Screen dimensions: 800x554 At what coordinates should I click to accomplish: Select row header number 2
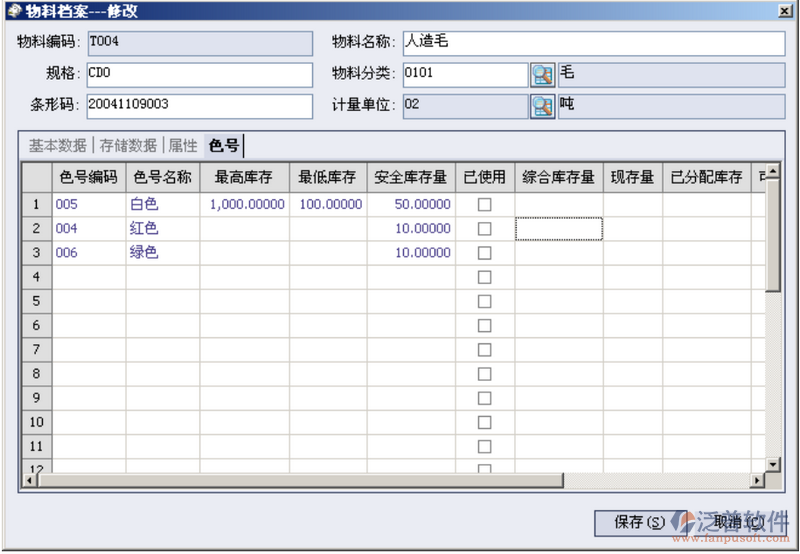(37, 229)
